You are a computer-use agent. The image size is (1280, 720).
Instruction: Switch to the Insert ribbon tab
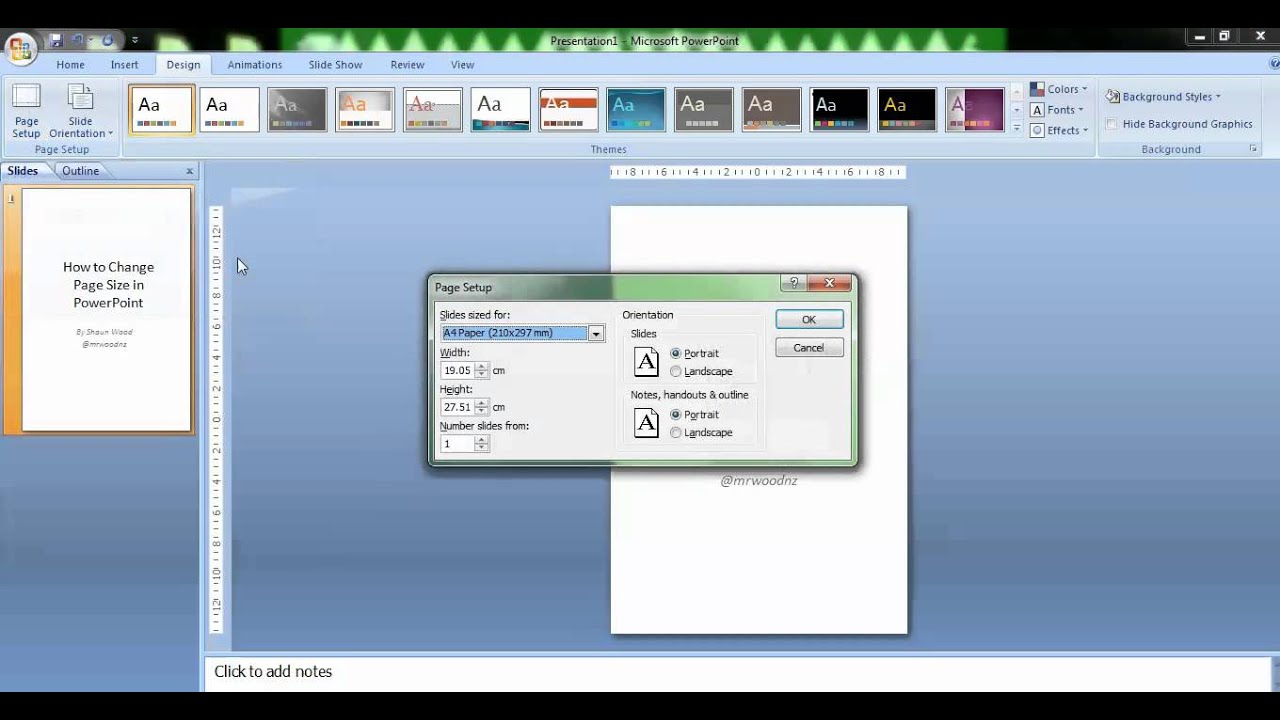coord(124,64)
